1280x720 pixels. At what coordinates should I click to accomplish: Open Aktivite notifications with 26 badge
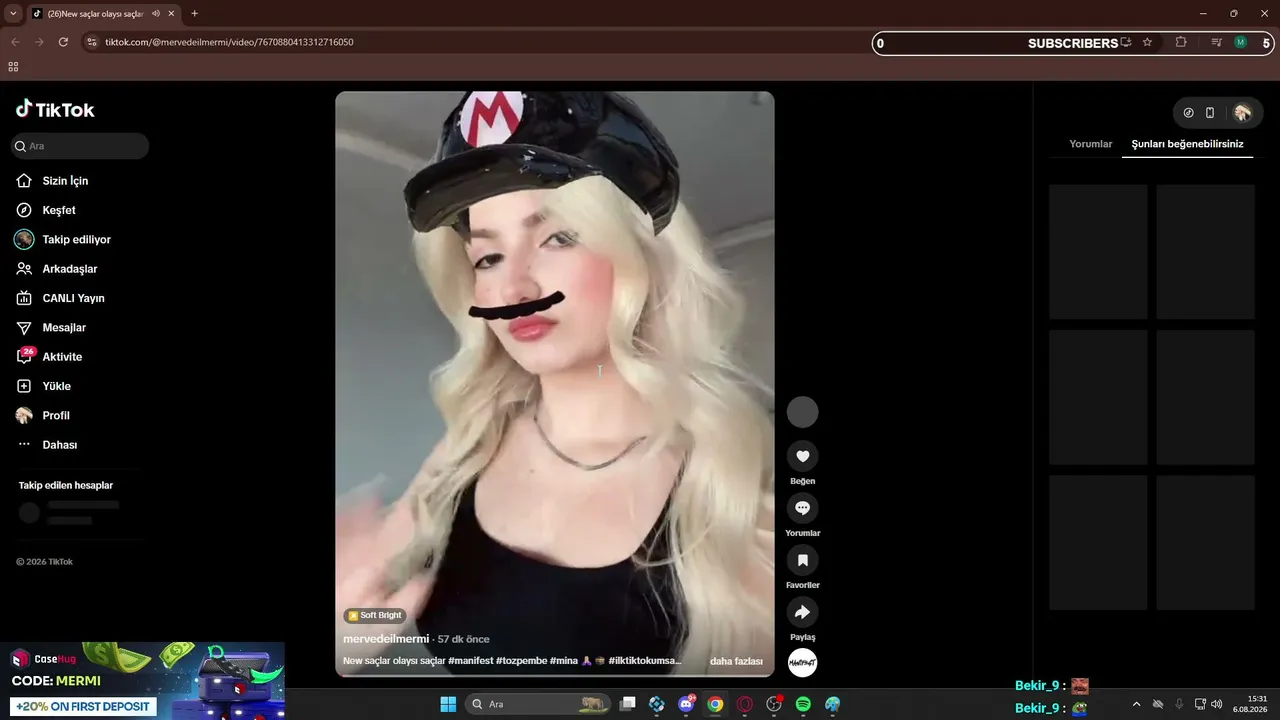tap(49, 357)
